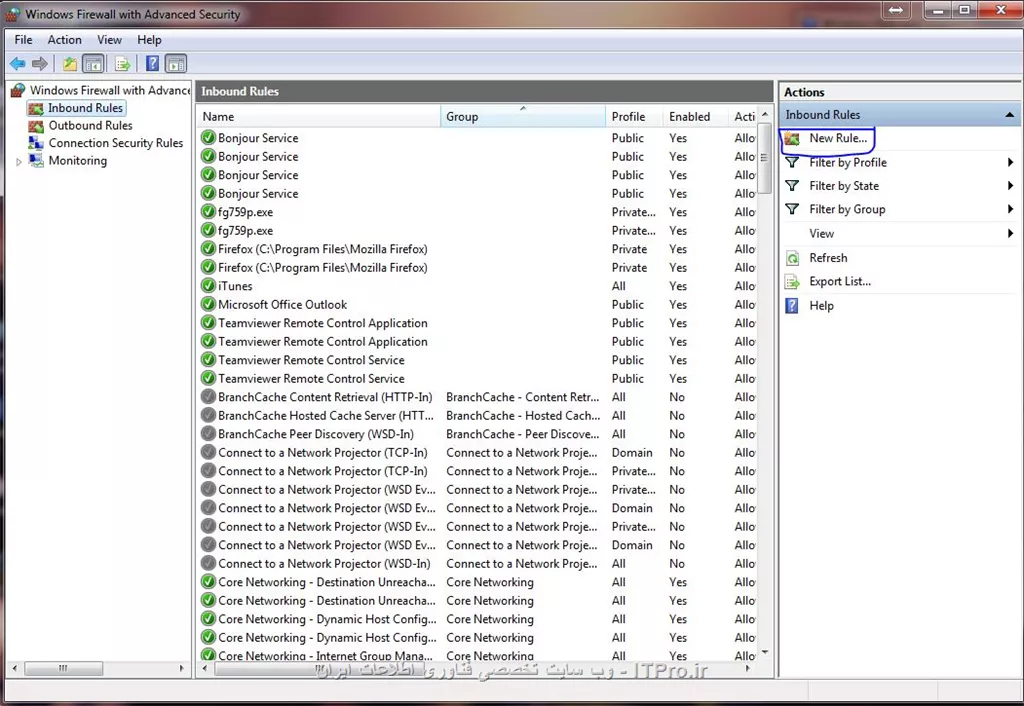Click New Rule... in Actions pane

click(x=838, y=138)
